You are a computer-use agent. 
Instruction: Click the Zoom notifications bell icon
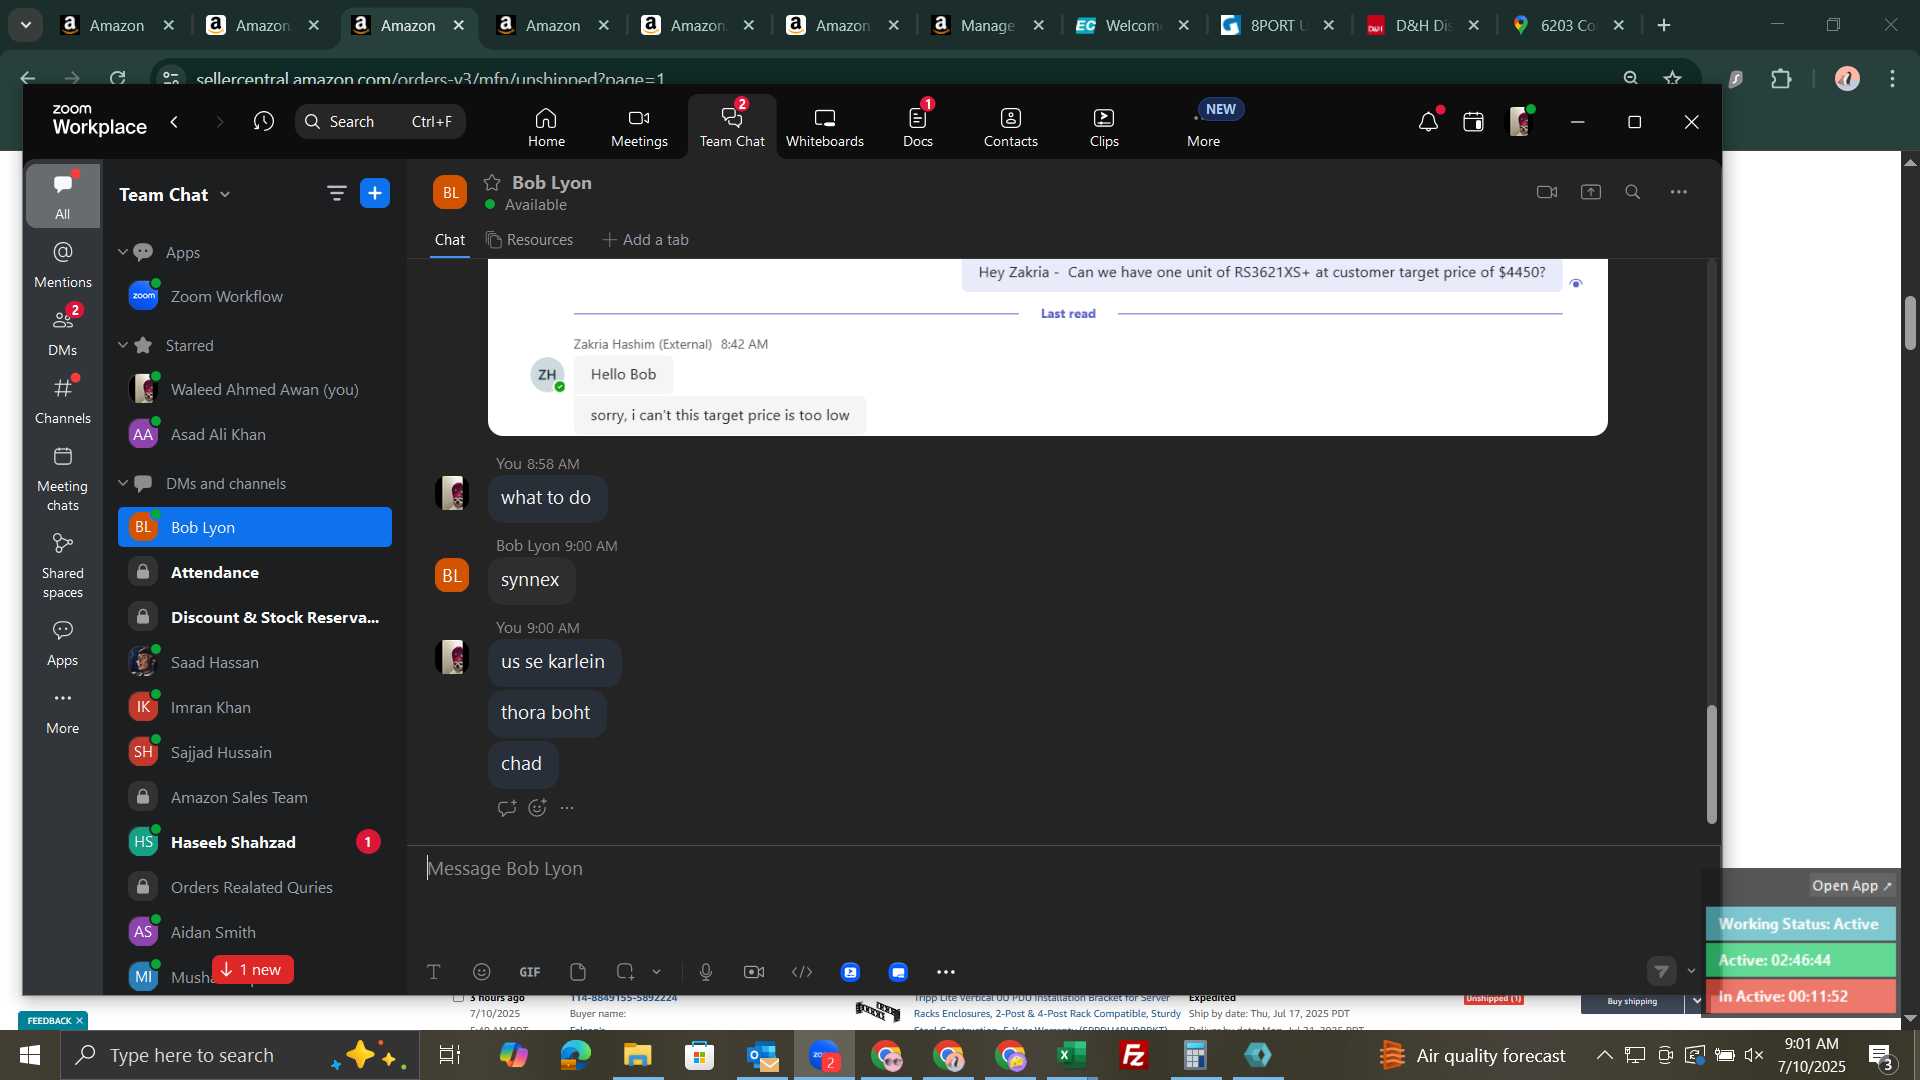(1428, 122)
